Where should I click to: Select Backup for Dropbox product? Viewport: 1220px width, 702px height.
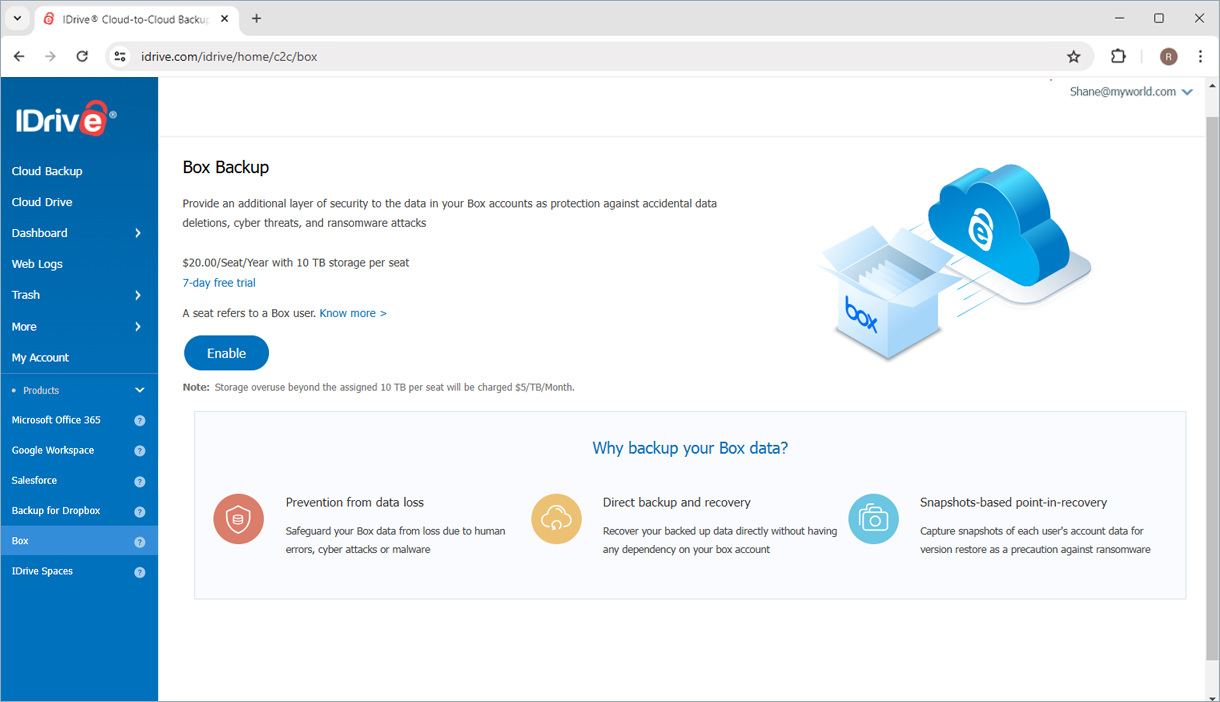point(56,511)
